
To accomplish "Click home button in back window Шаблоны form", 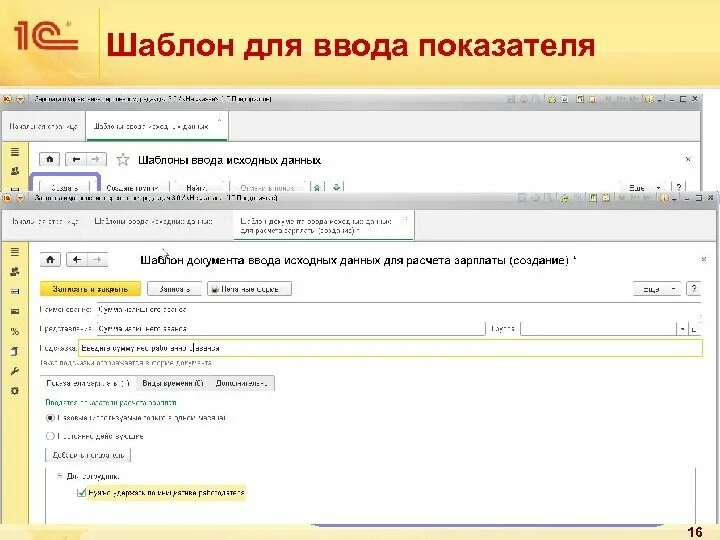I will pos(50,159).
